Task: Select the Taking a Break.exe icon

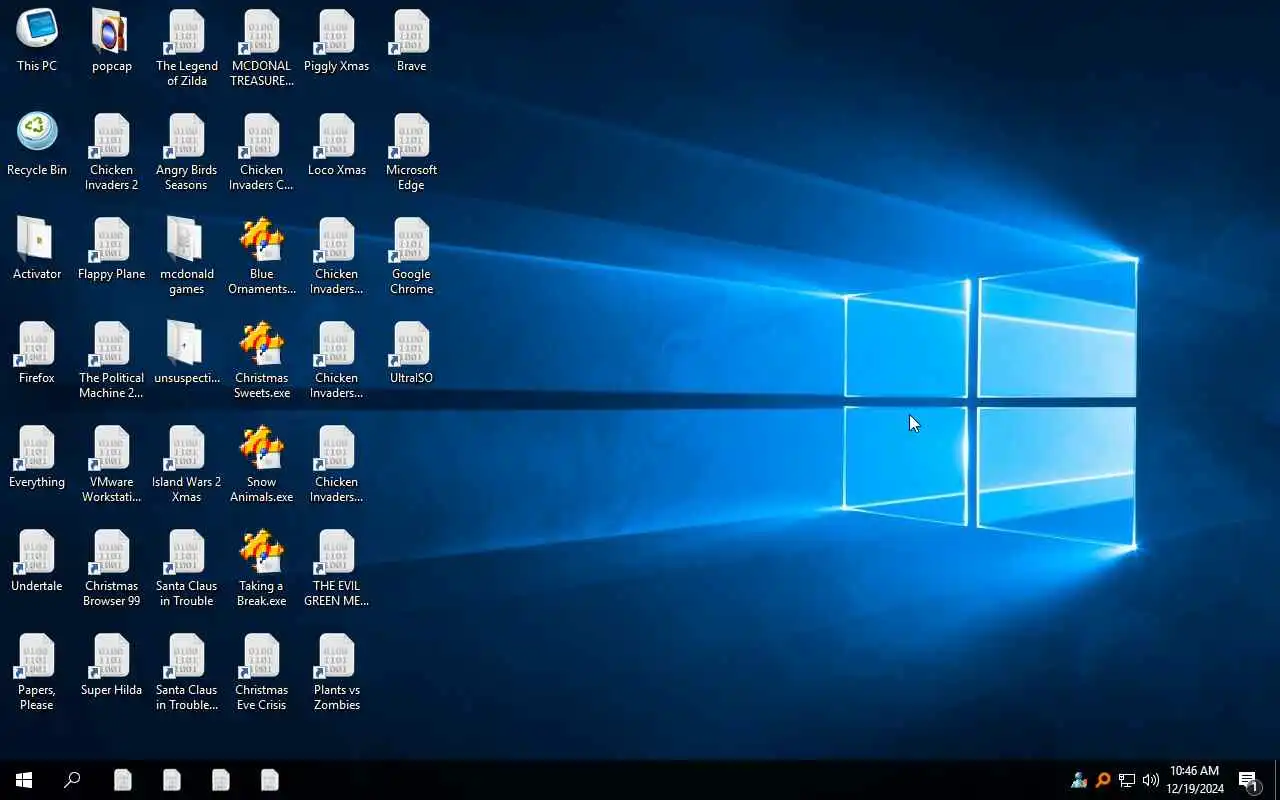Action: click(x=262, y=567)
